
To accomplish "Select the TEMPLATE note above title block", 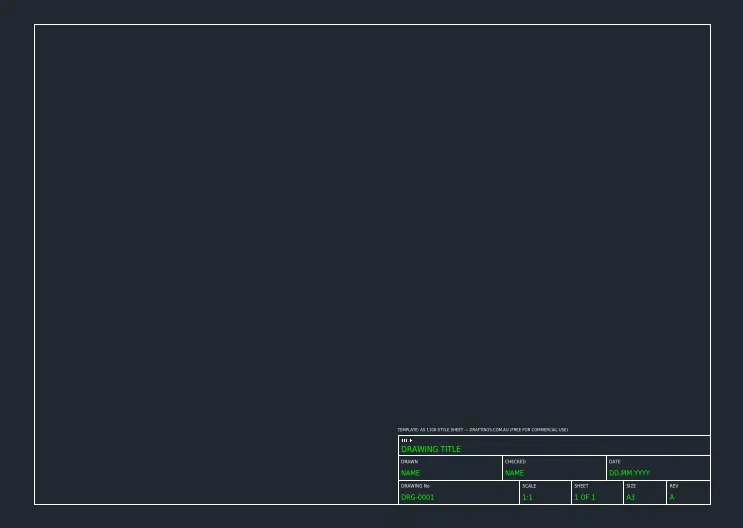I will click(482, 430).
